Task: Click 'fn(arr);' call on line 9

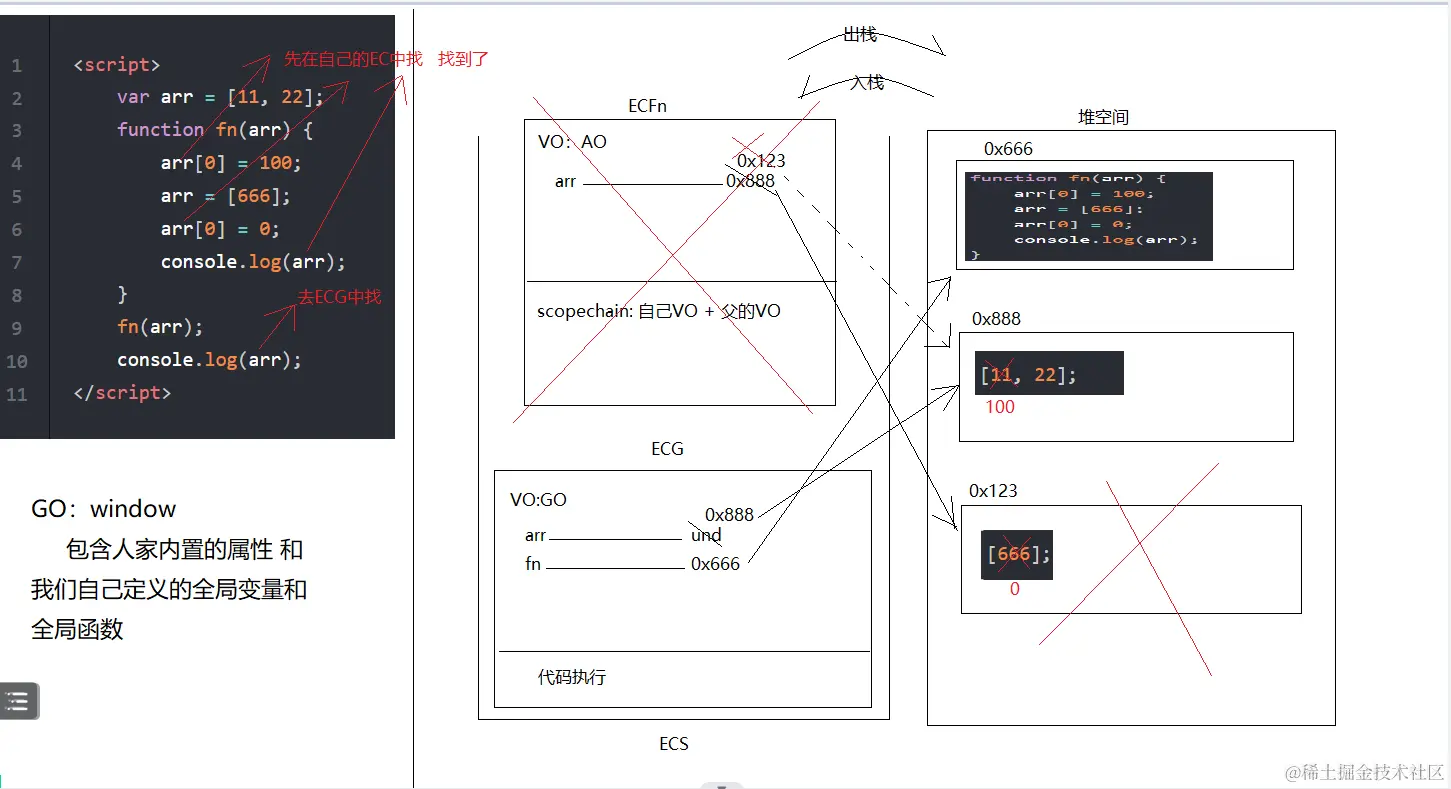Action: (x=160, y=327)
